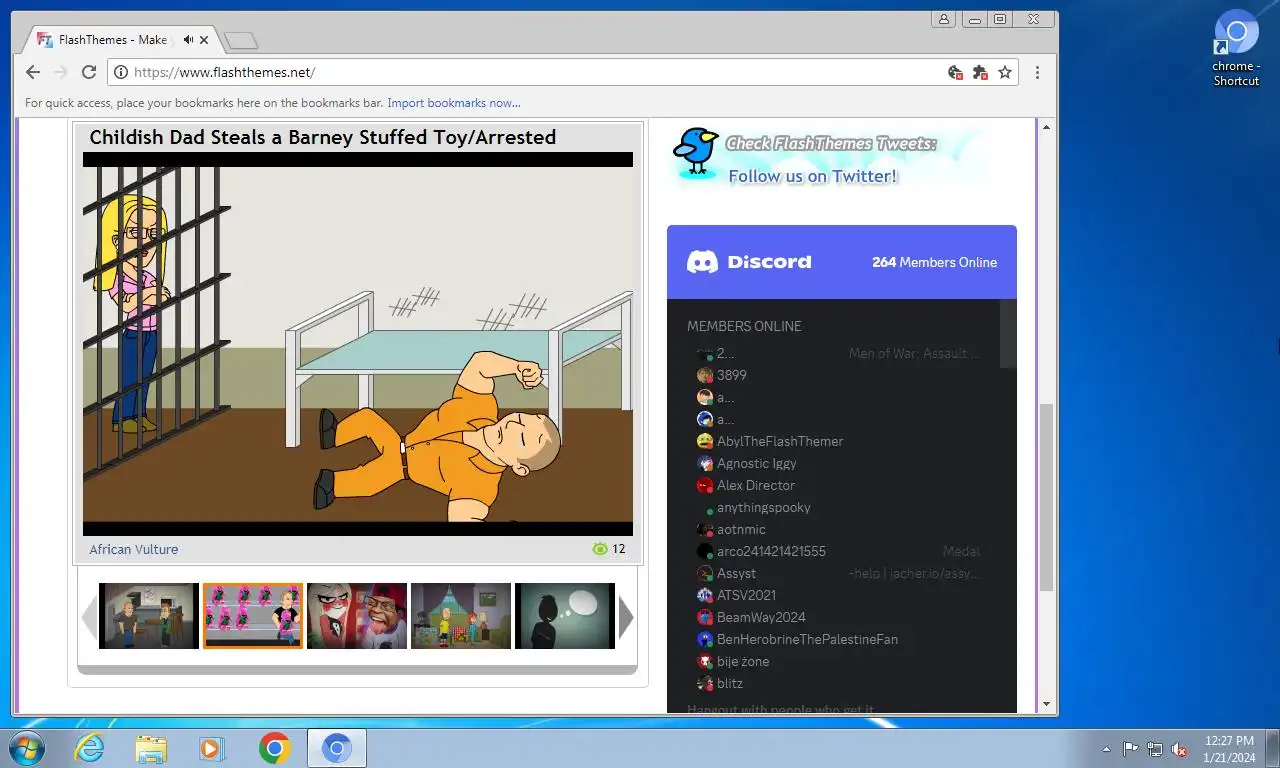Select the FlashThemes tab
1280x768 pixels.
pyautogui.click(x=120, y=40)
